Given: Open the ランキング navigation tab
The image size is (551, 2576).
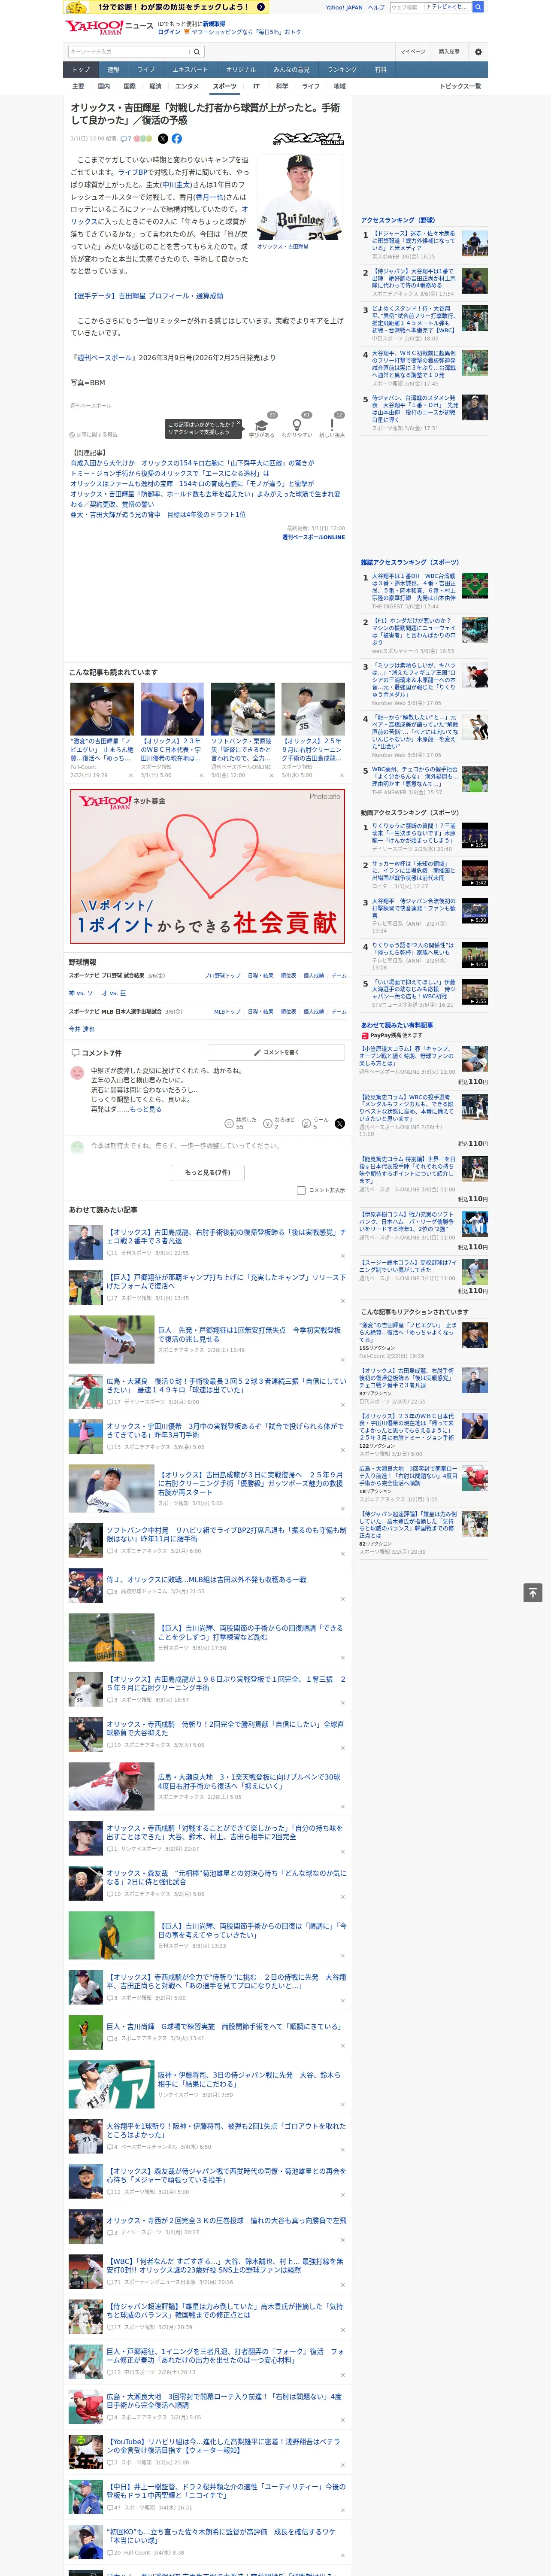Looking at the screenshot, I should (x=342, y=70).
